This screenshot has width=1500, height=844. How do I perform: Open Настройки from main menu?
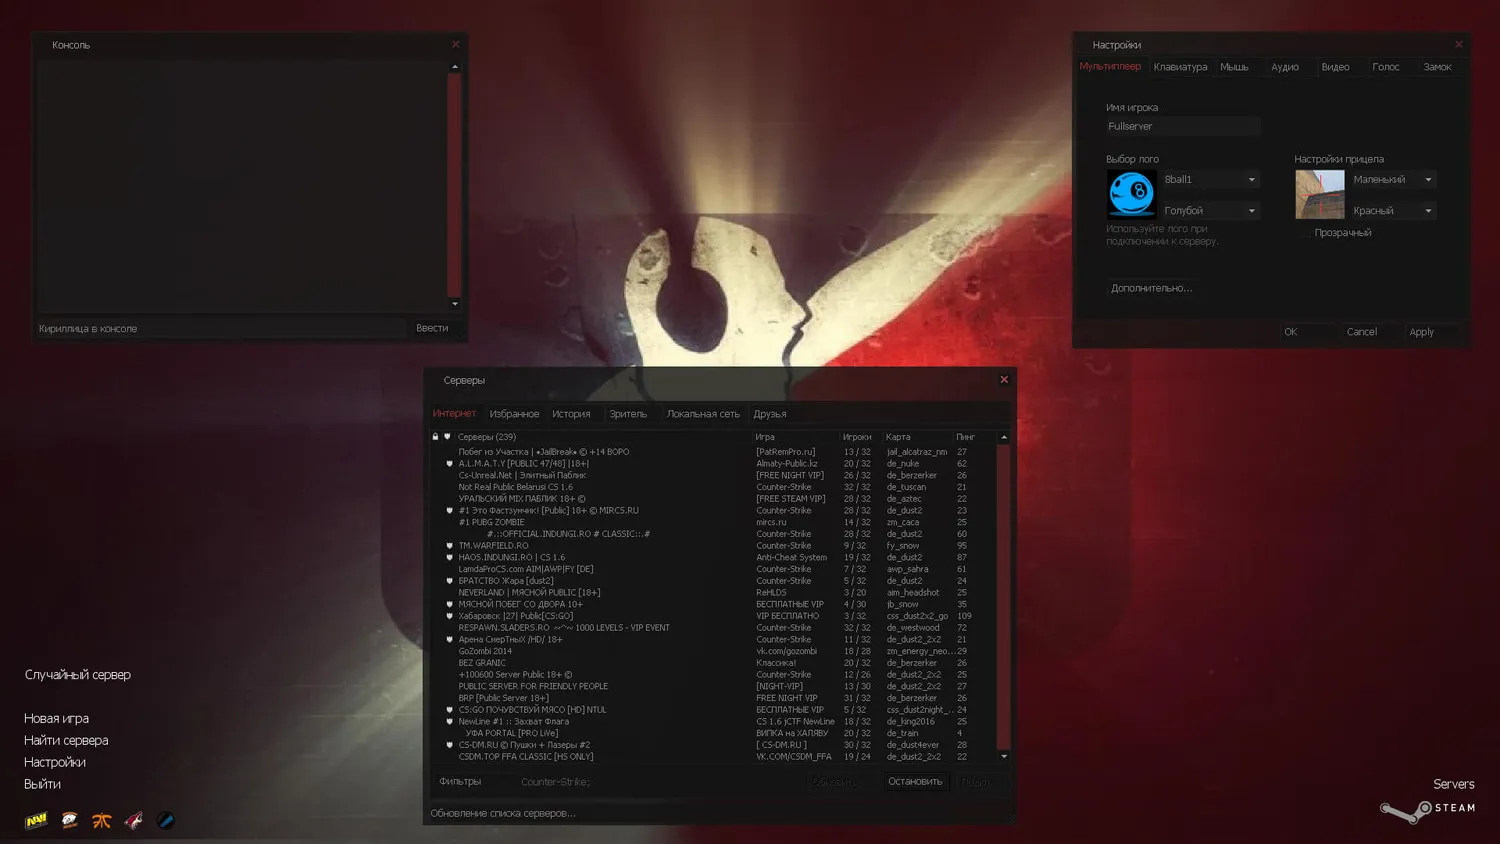55,763
